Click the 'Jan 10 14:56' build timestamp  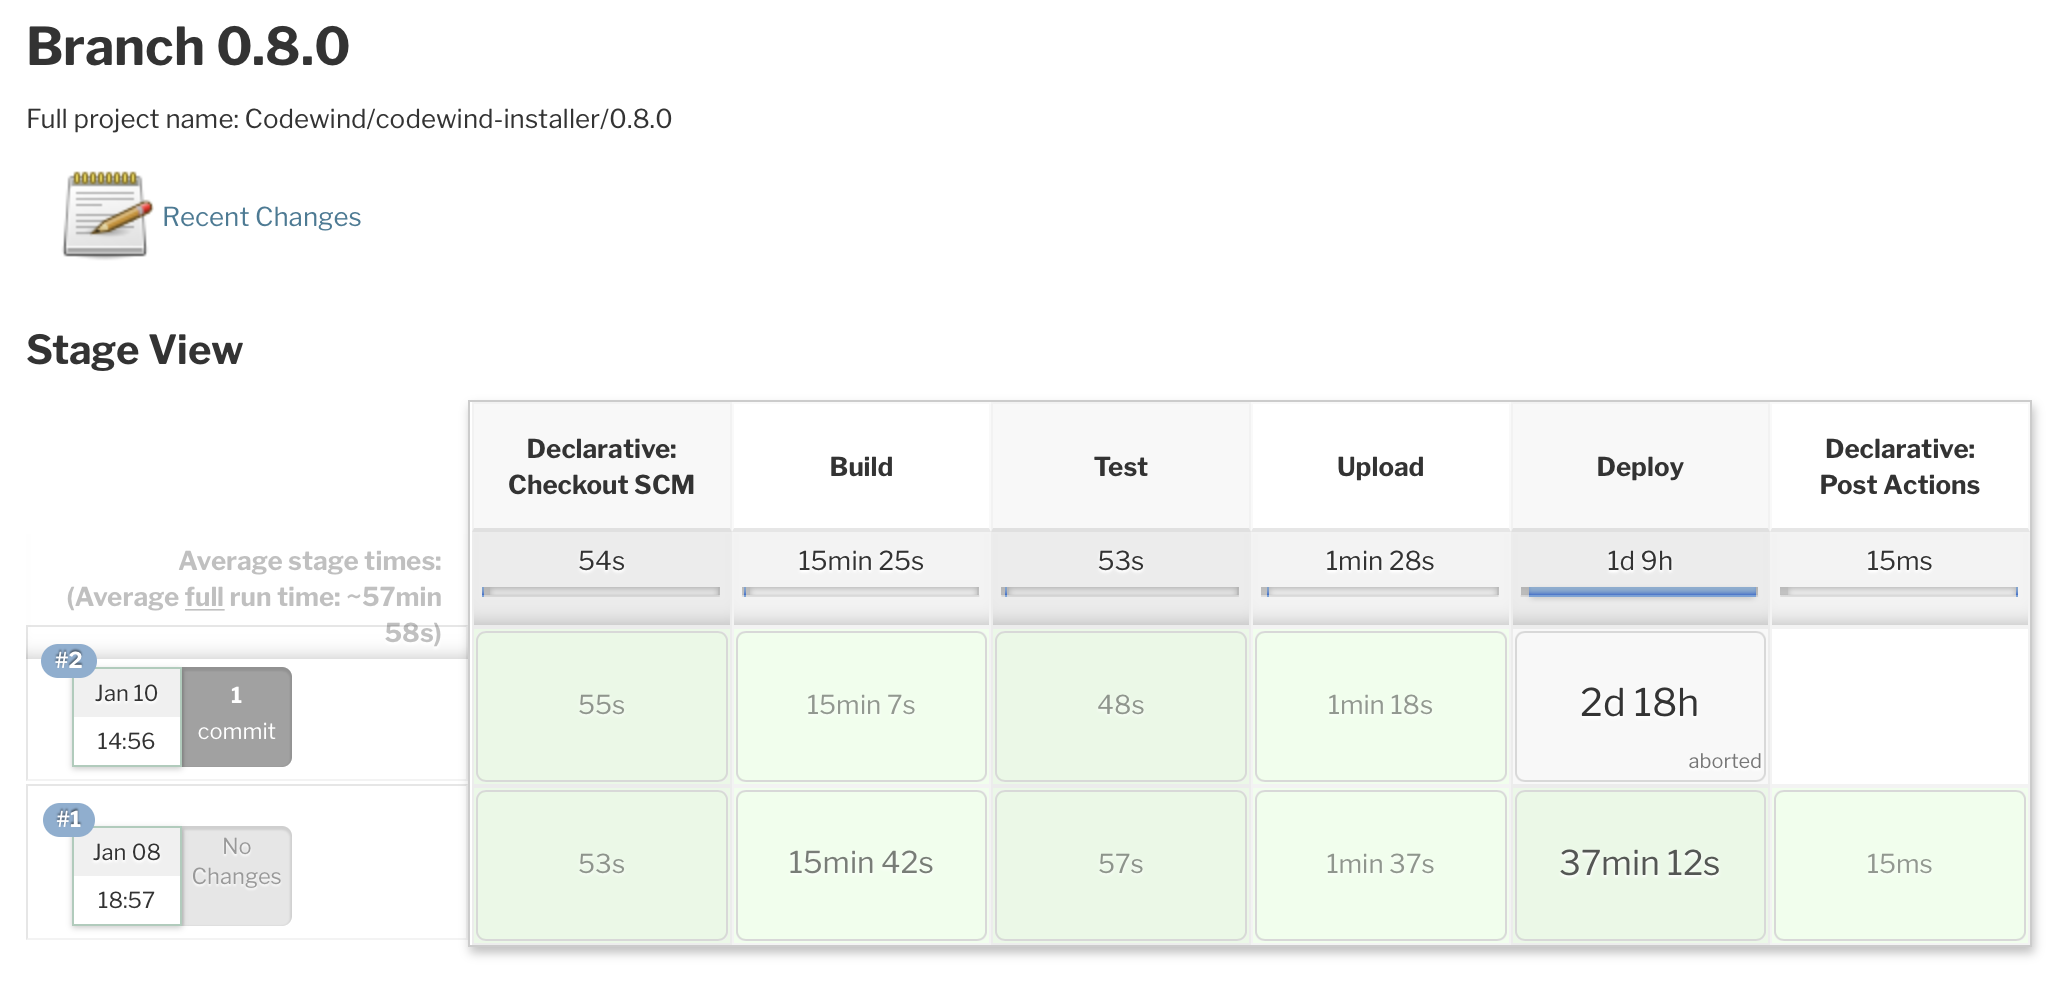(126, 716)
